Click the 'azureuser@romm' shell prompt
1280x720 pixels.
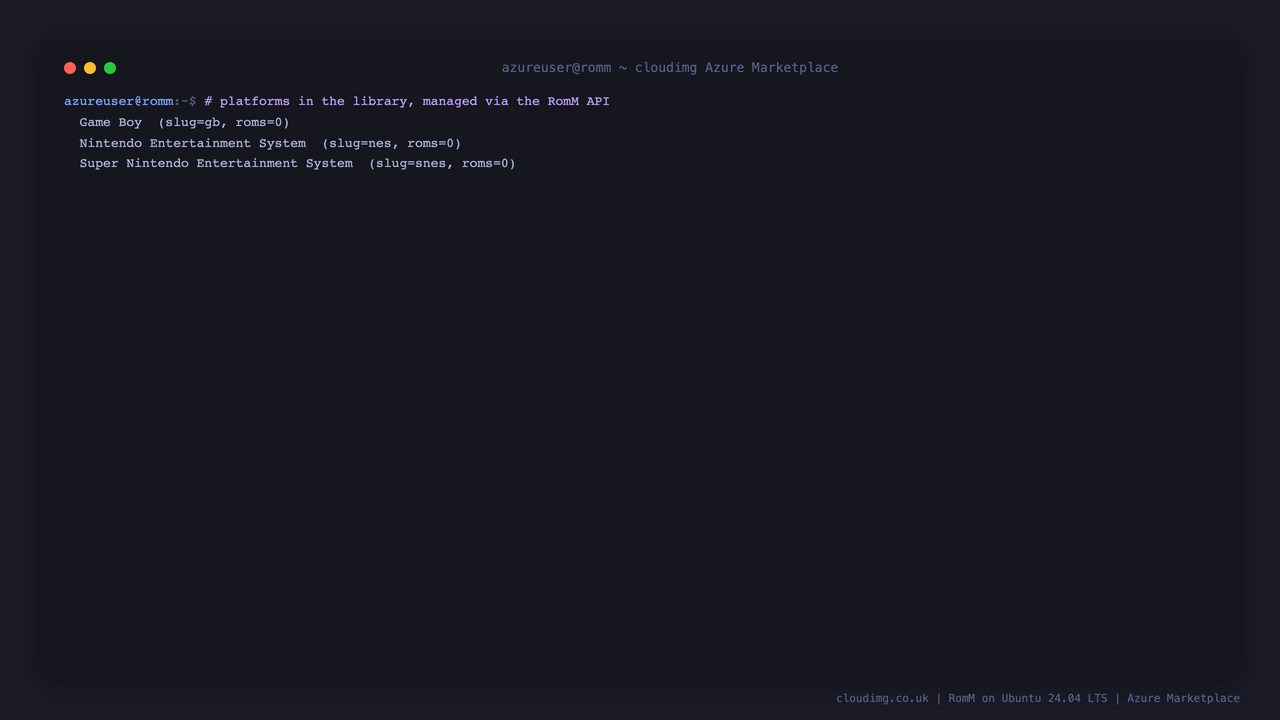click(x=119, y=101)
